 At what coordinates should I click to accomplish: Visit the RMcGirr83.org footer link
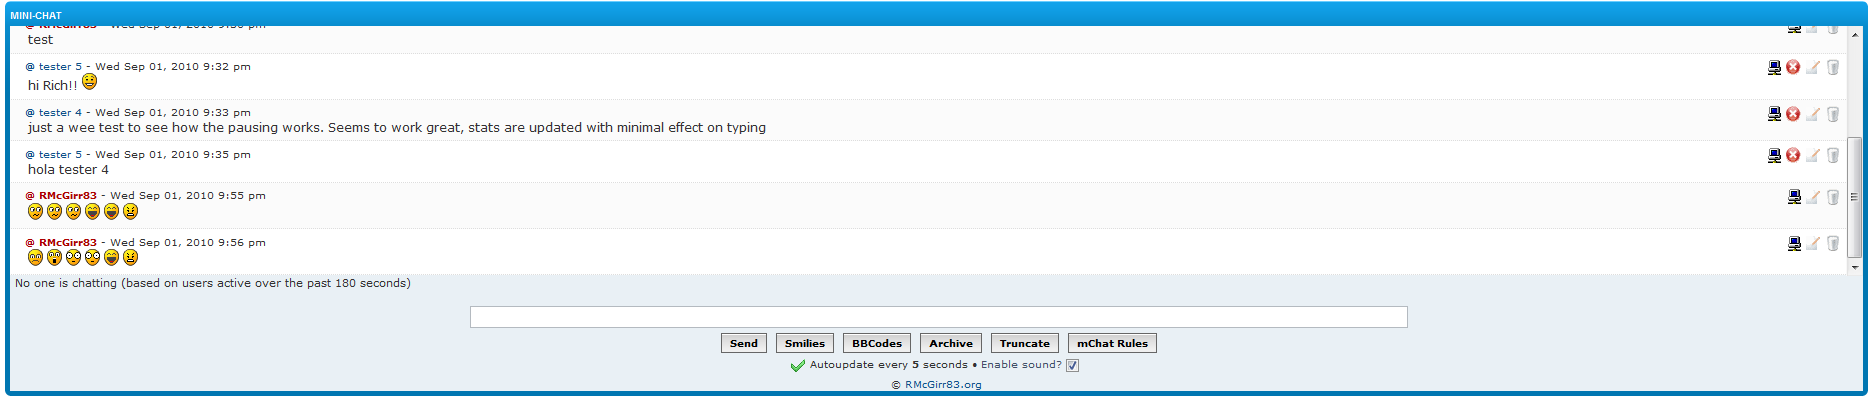point(942,385)
